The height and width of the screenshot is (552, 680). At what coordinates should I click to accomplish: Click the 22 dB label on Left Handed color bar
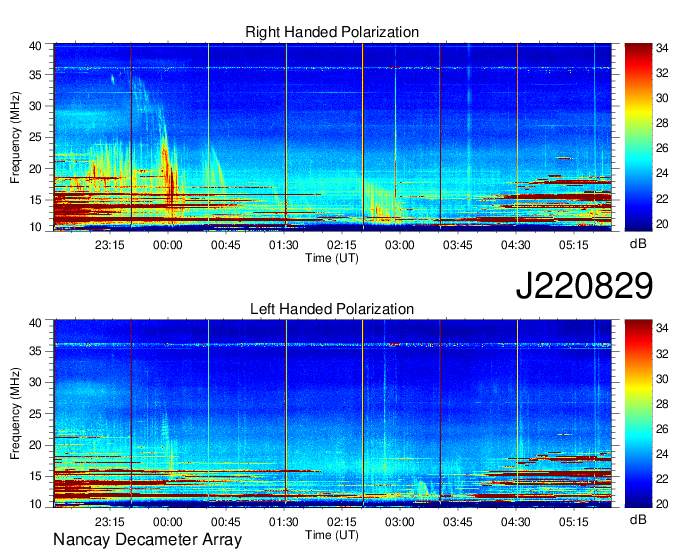[662, 479]
